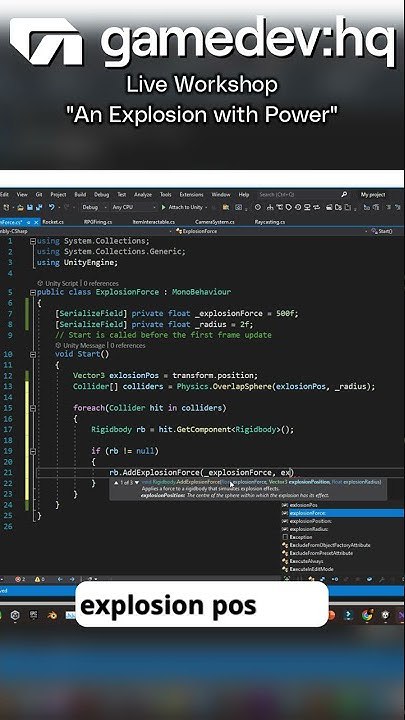Click the Undo arrow icon
The height and width of the screenshot is (720, 405).
51,208
